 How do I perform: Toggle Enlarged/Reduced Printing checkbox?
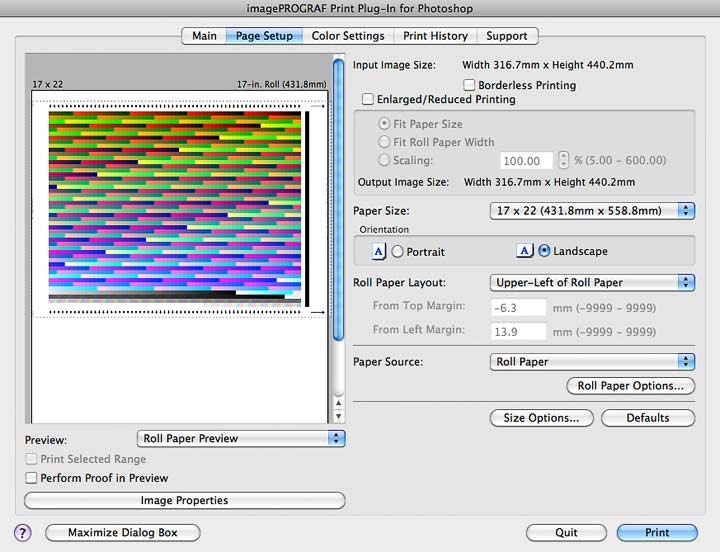tap(367, 99)
